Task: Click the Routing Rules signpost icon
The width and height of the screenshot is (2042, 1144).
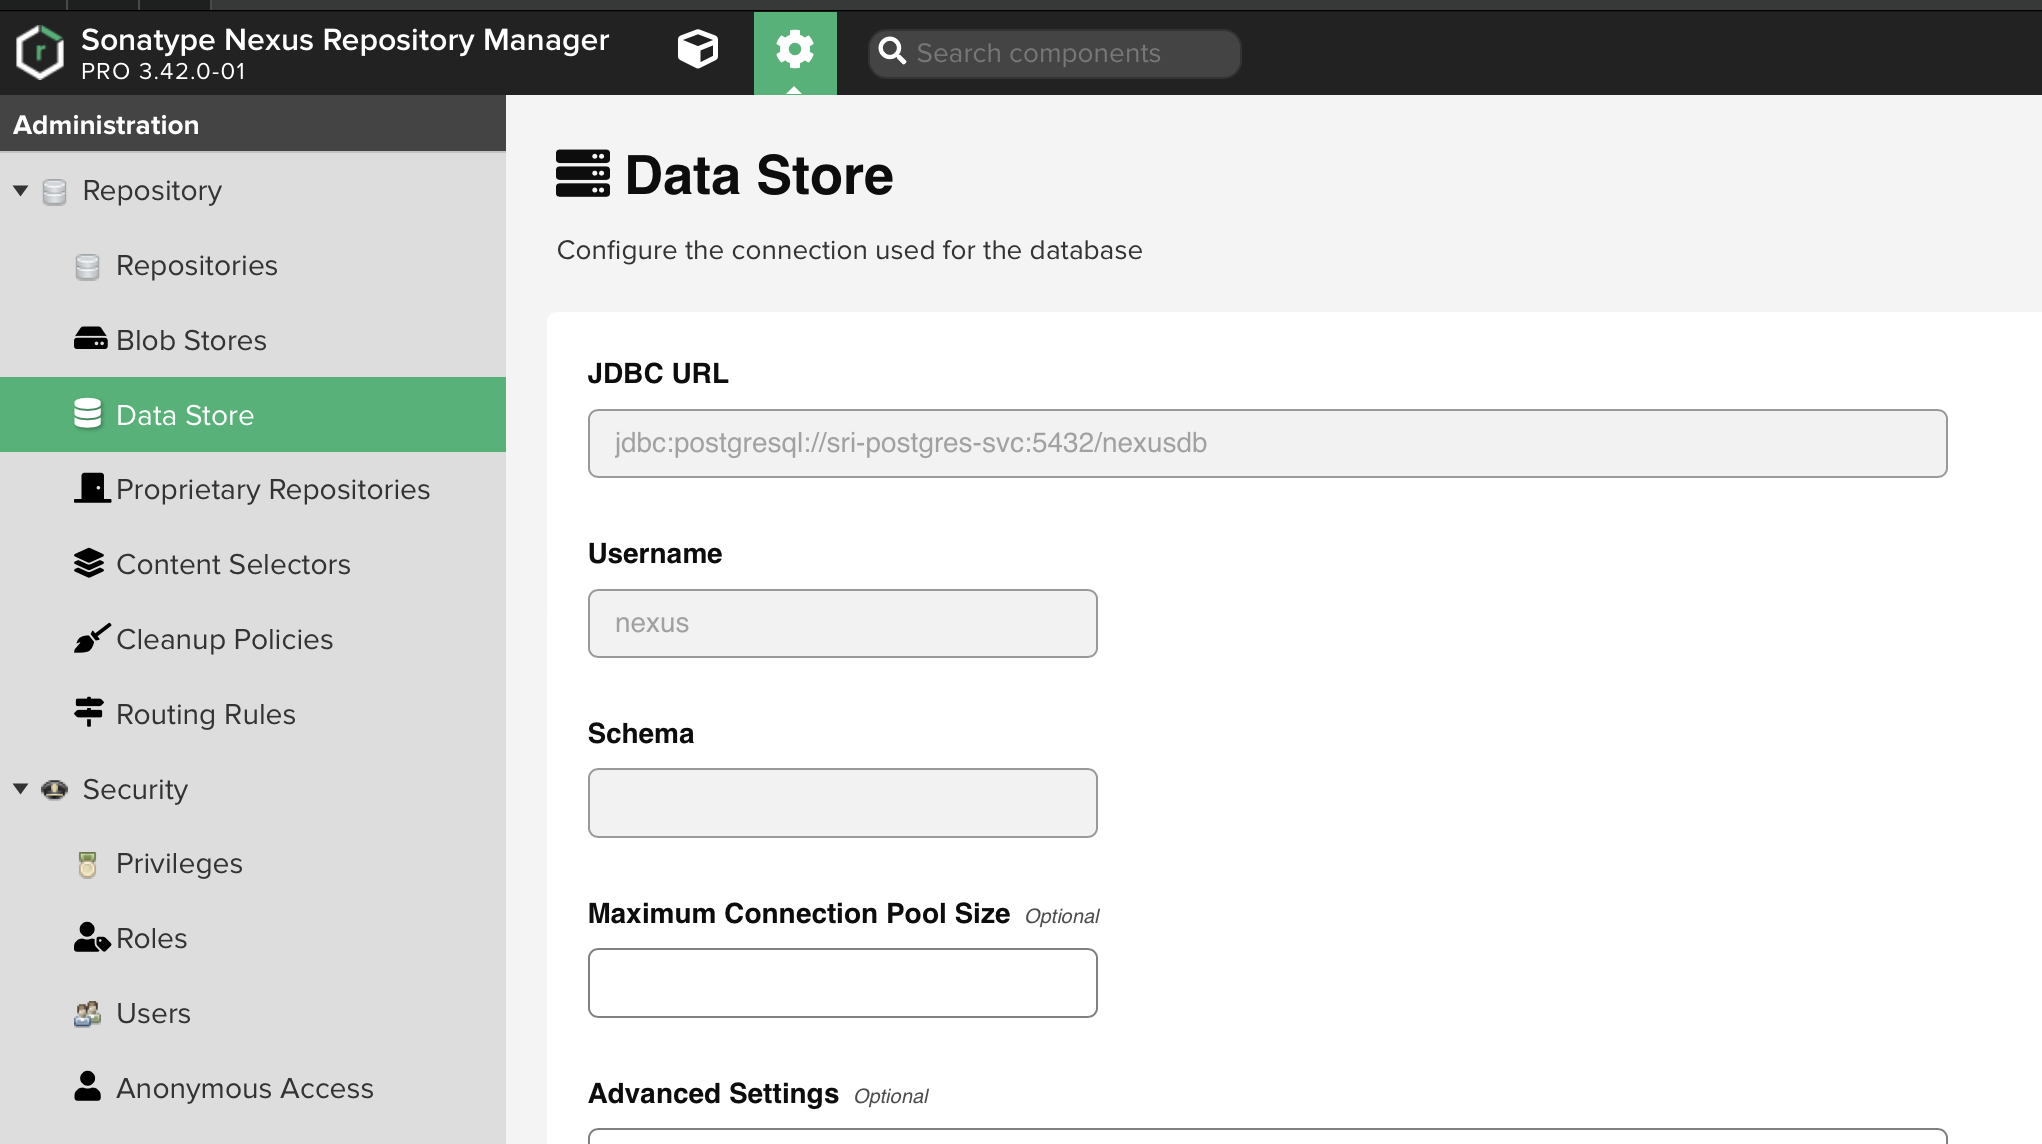Action: (89, 712)
